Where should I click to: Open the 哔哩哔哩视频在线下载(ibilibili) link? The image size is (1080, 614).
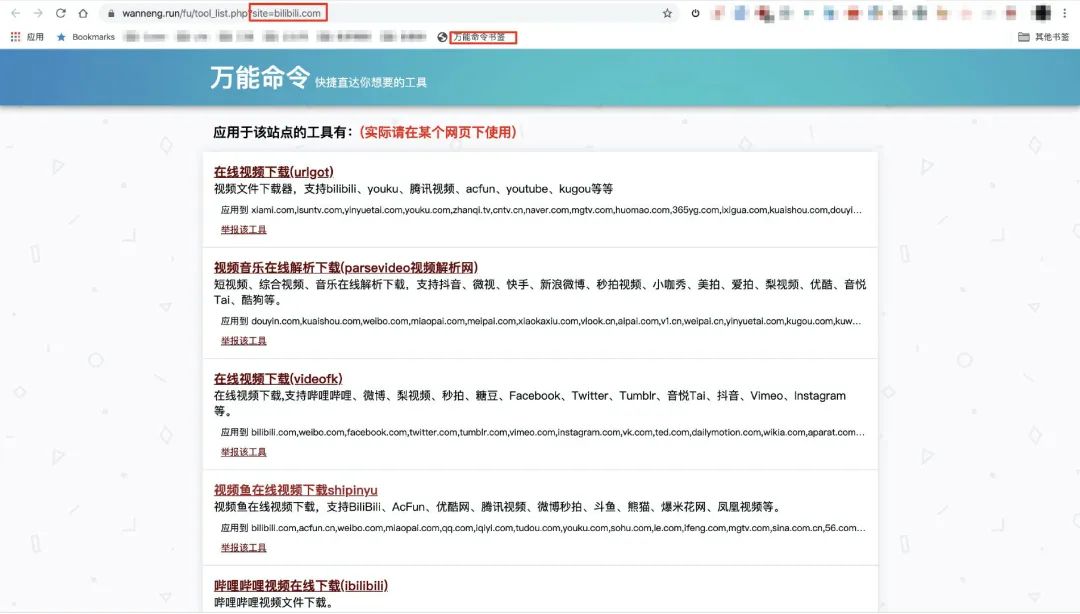(x=300, y=584)
